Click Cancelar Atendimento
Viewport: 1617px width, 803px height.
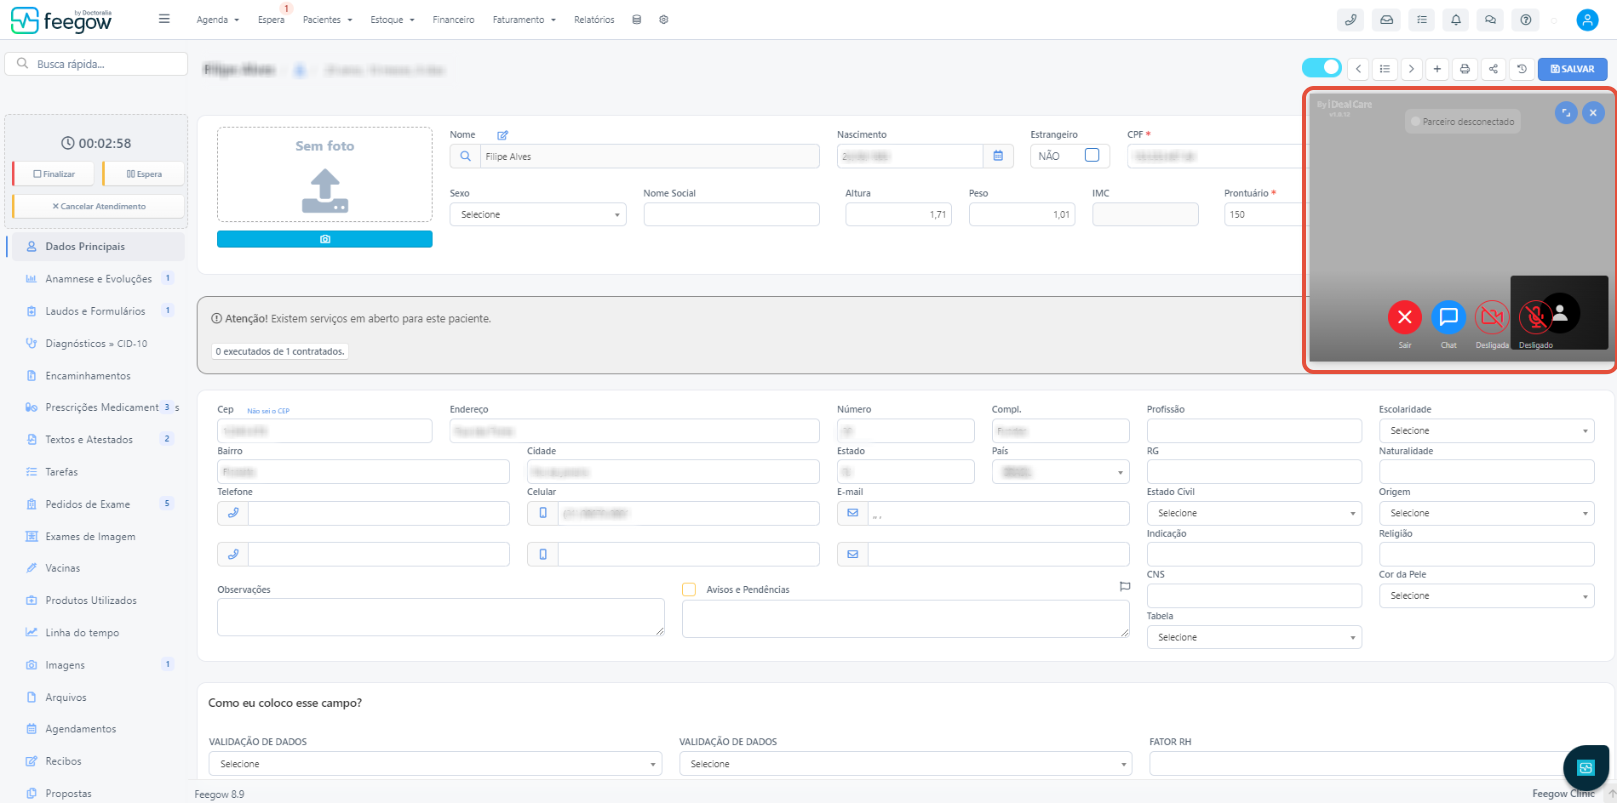click(98, 206)
